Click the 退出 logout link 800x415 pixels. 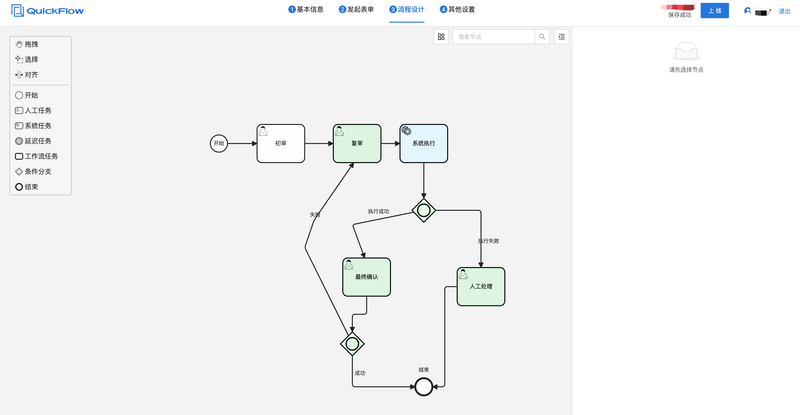pyautogui.click(x=784, y=11)
